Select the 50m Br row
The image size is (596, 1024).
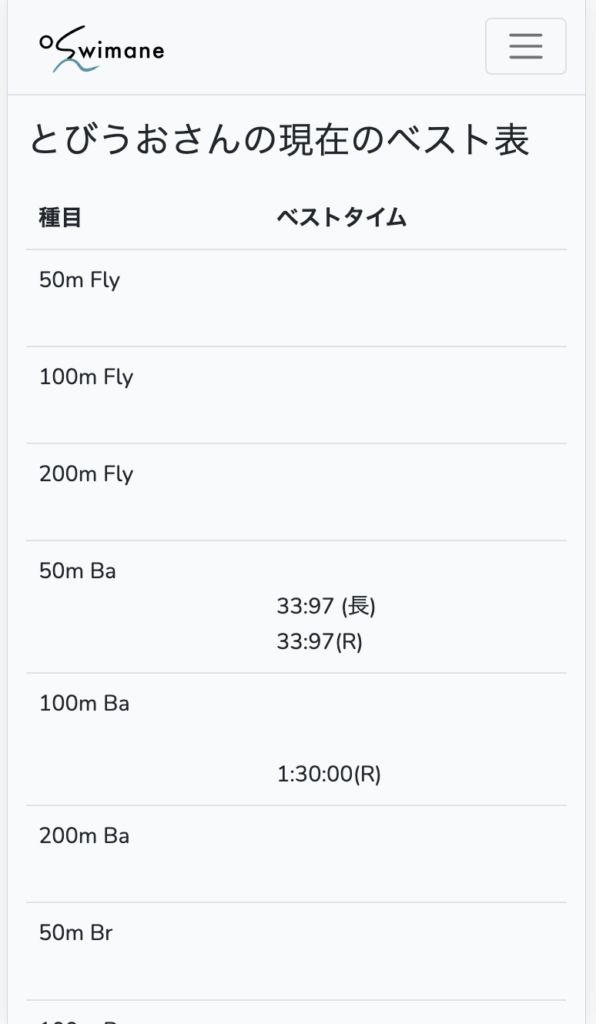[296, 952]
